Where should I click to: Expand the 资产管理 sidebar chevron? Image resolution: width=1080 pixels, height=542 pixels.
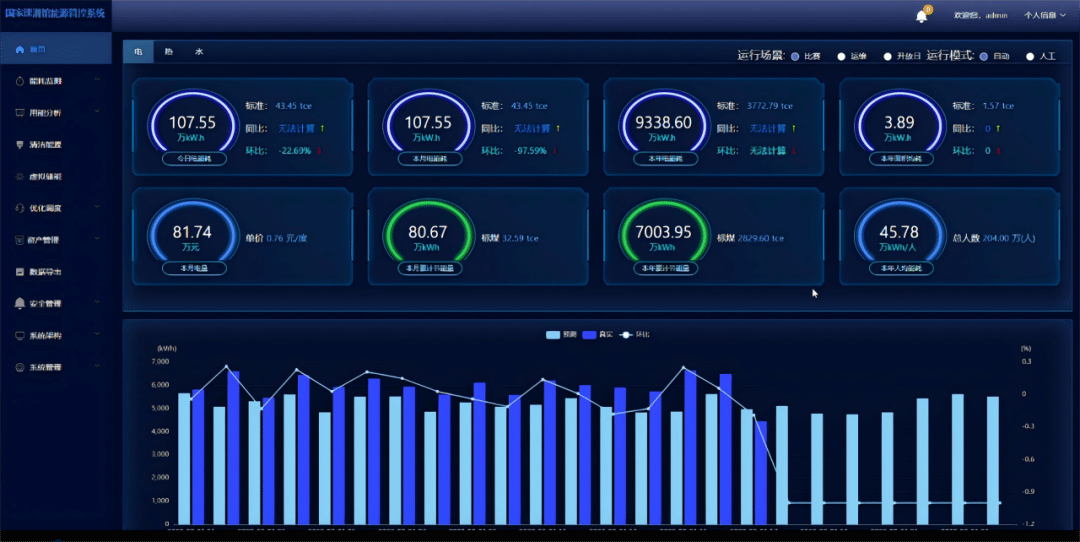click(x=97, y=240)
